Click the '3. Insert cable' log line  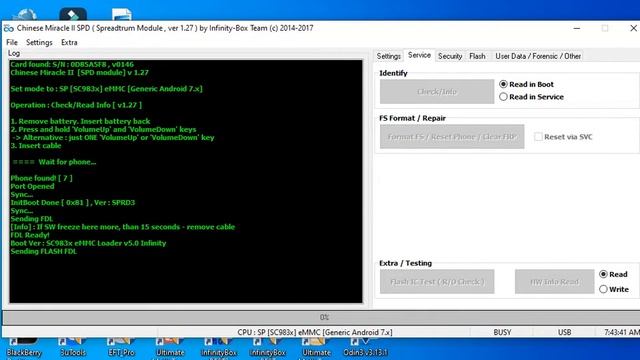(x=36, y=146)
